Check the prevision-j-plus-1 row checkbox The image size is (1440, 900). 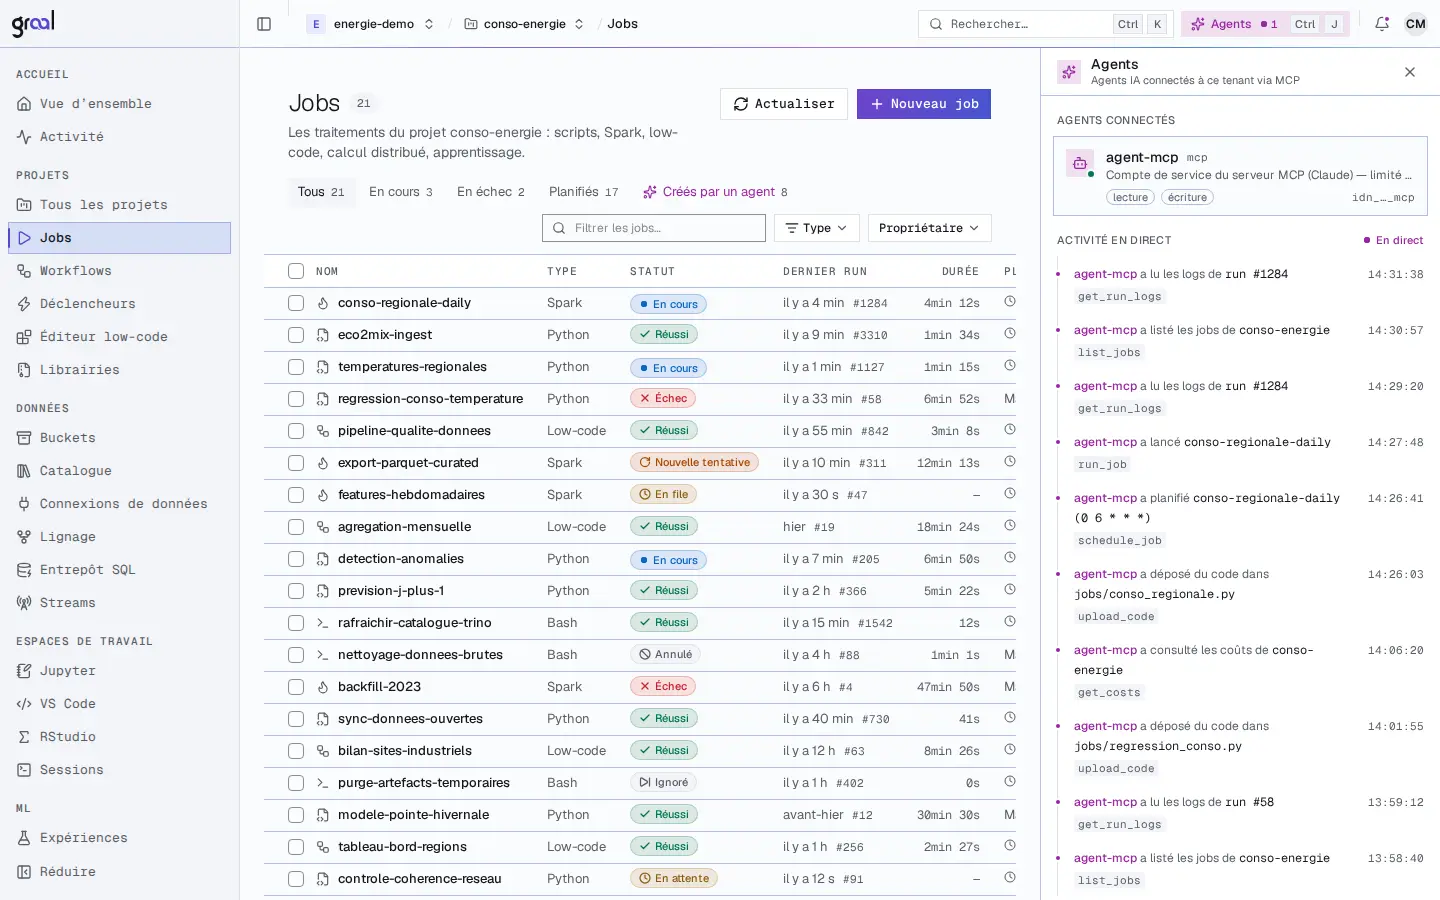pyautogui.click(x=296, y=591)
